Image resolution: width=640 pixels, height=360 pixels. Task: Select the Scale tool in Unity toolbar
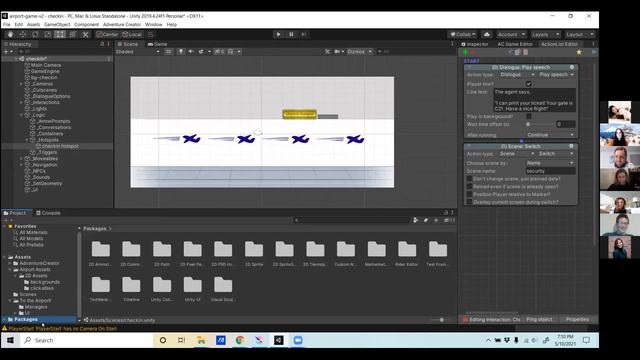click(48, 35)
